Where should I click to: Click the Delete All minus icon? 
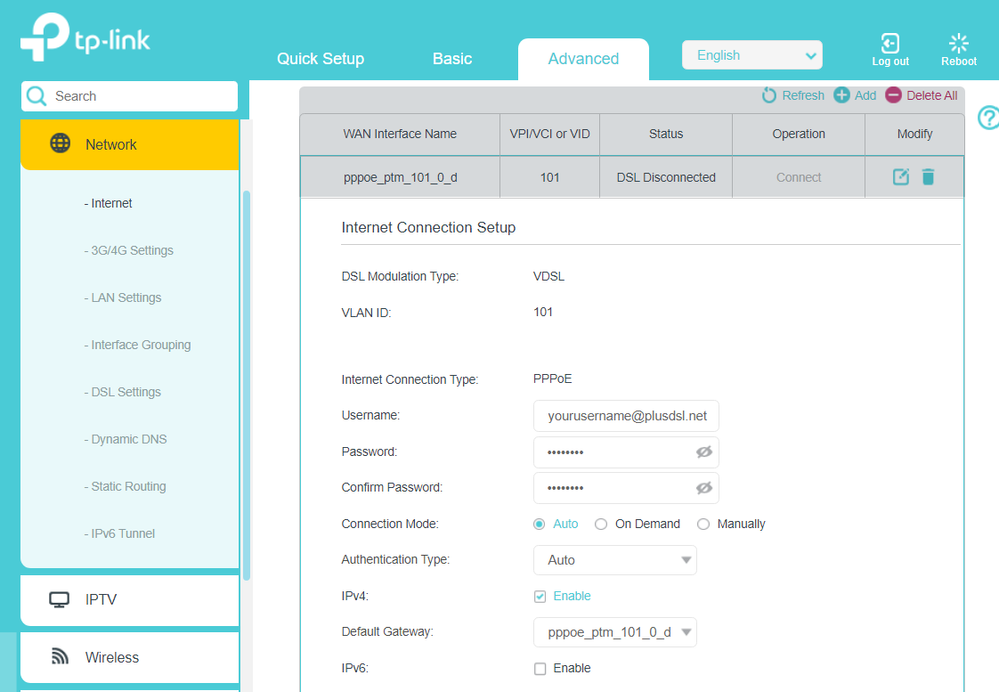pos(893,95)
